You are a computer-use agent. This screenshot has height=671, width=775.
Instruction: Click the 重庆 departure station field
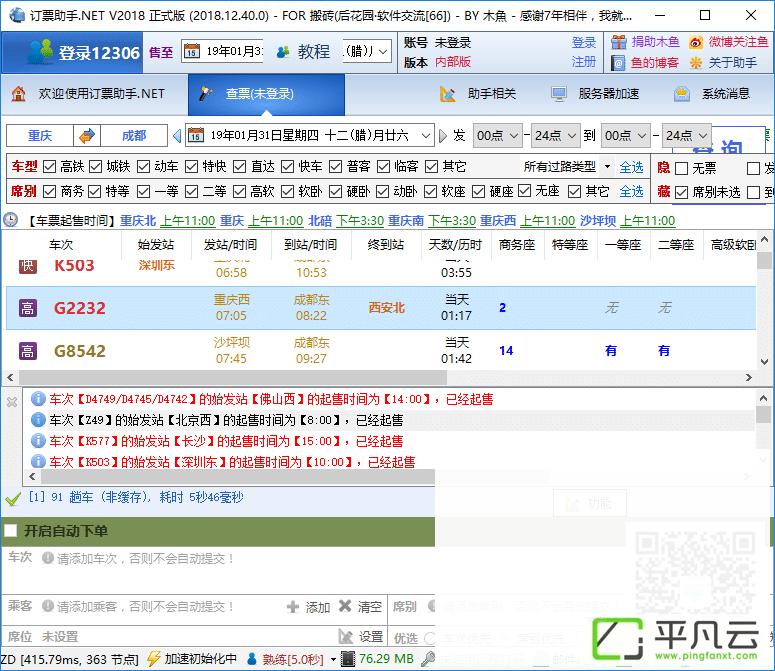40,135
